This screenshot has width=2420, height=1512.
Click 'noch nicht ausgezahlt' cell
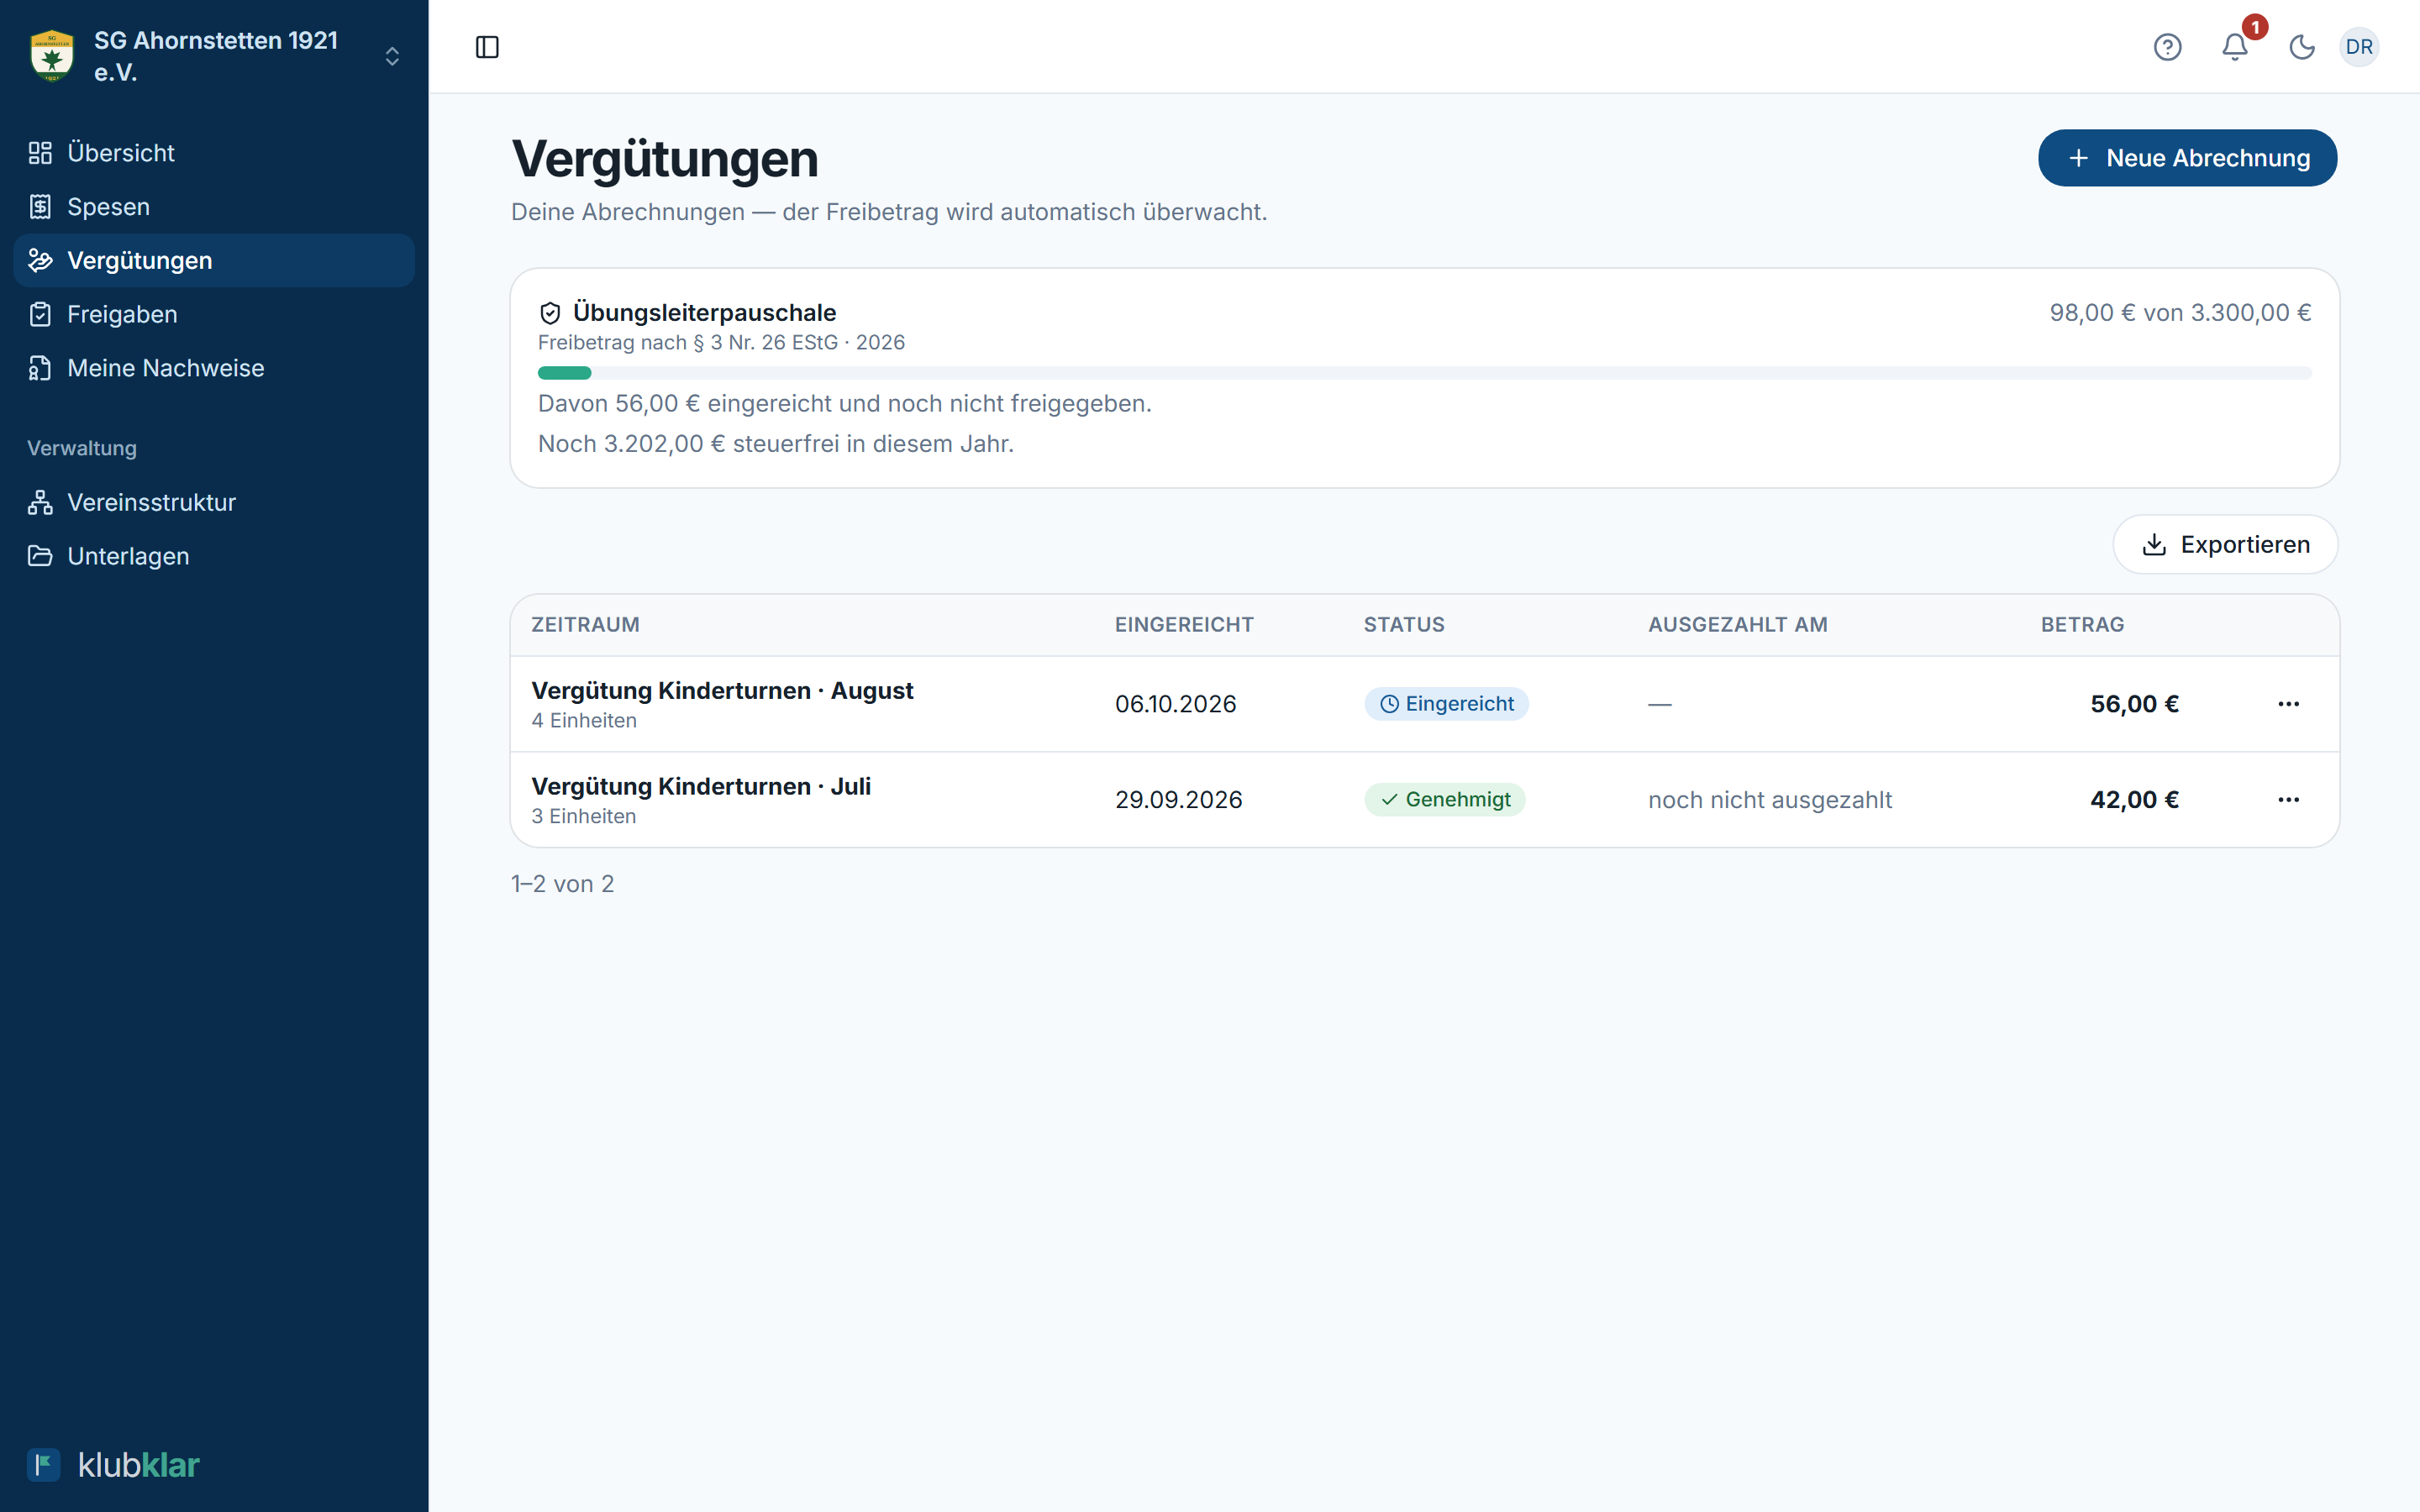[x=1770, y=800]
